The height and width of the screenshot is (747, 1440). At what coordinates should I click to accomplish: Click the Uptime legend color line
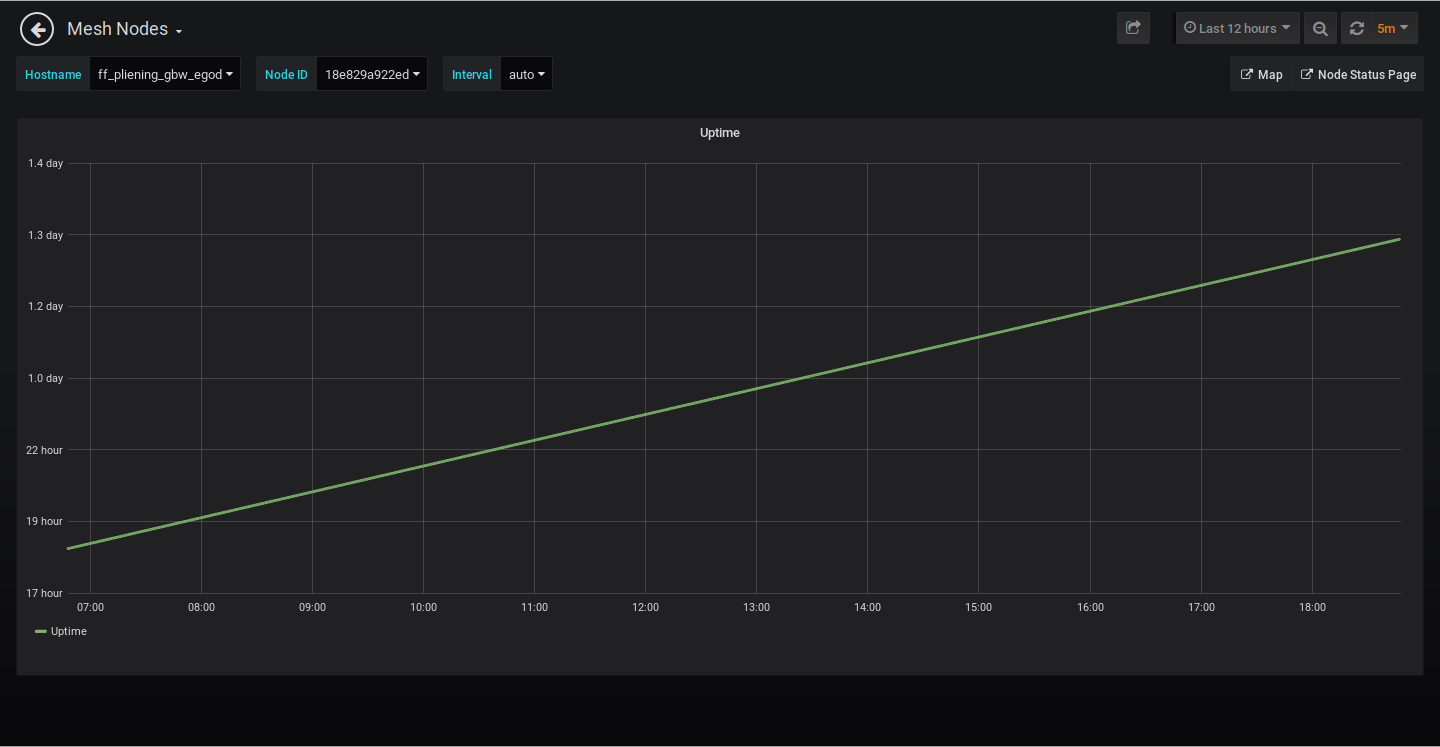tap(41, 631)
